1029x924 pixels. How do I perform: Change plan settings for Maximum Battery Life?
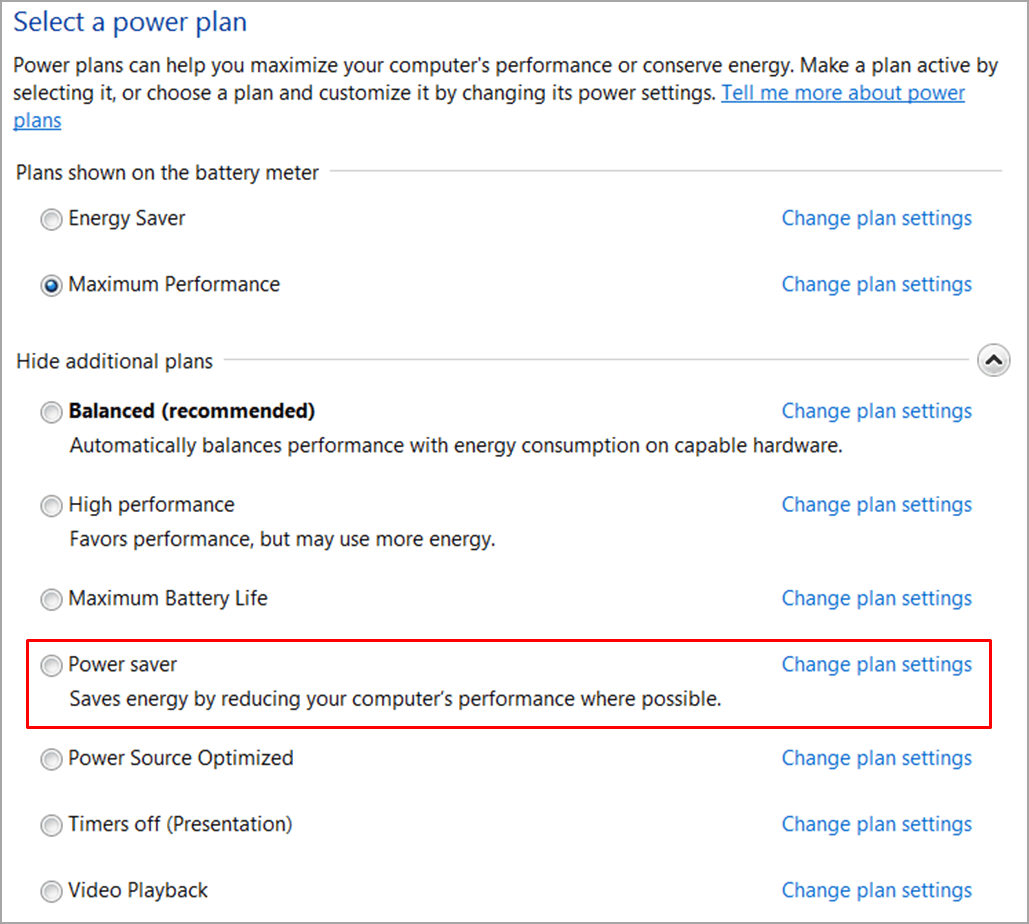876,599
